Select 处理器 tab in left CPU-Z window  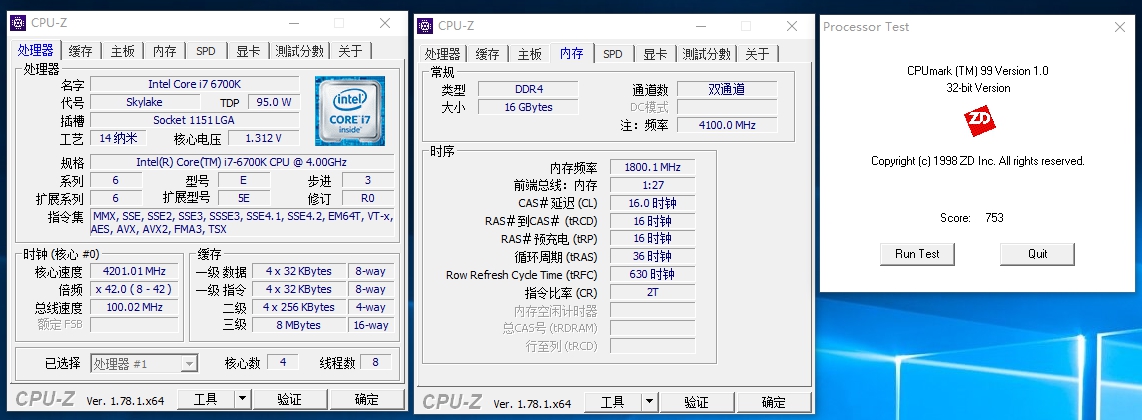[x=36, y=50]
